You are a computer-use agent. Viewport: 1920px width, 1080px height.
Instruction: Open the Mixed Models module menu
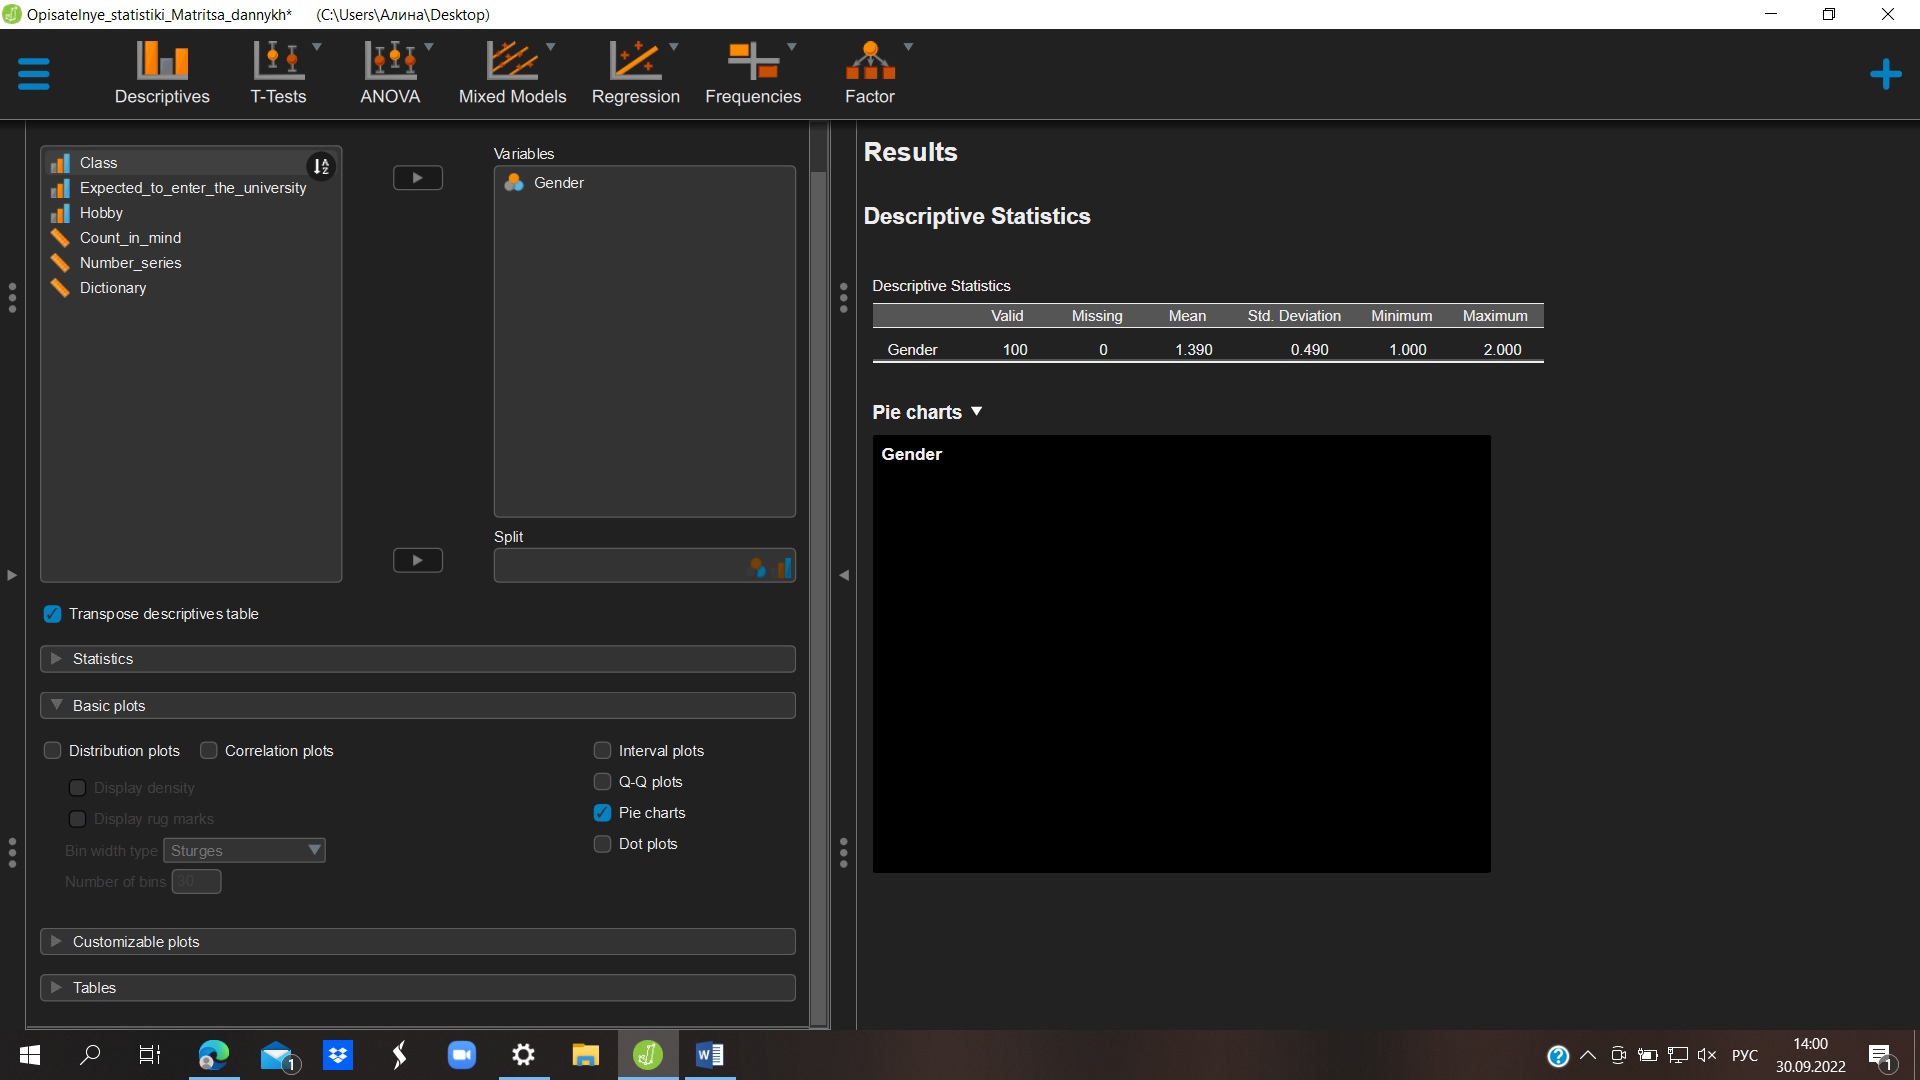[x=512, y=73]
